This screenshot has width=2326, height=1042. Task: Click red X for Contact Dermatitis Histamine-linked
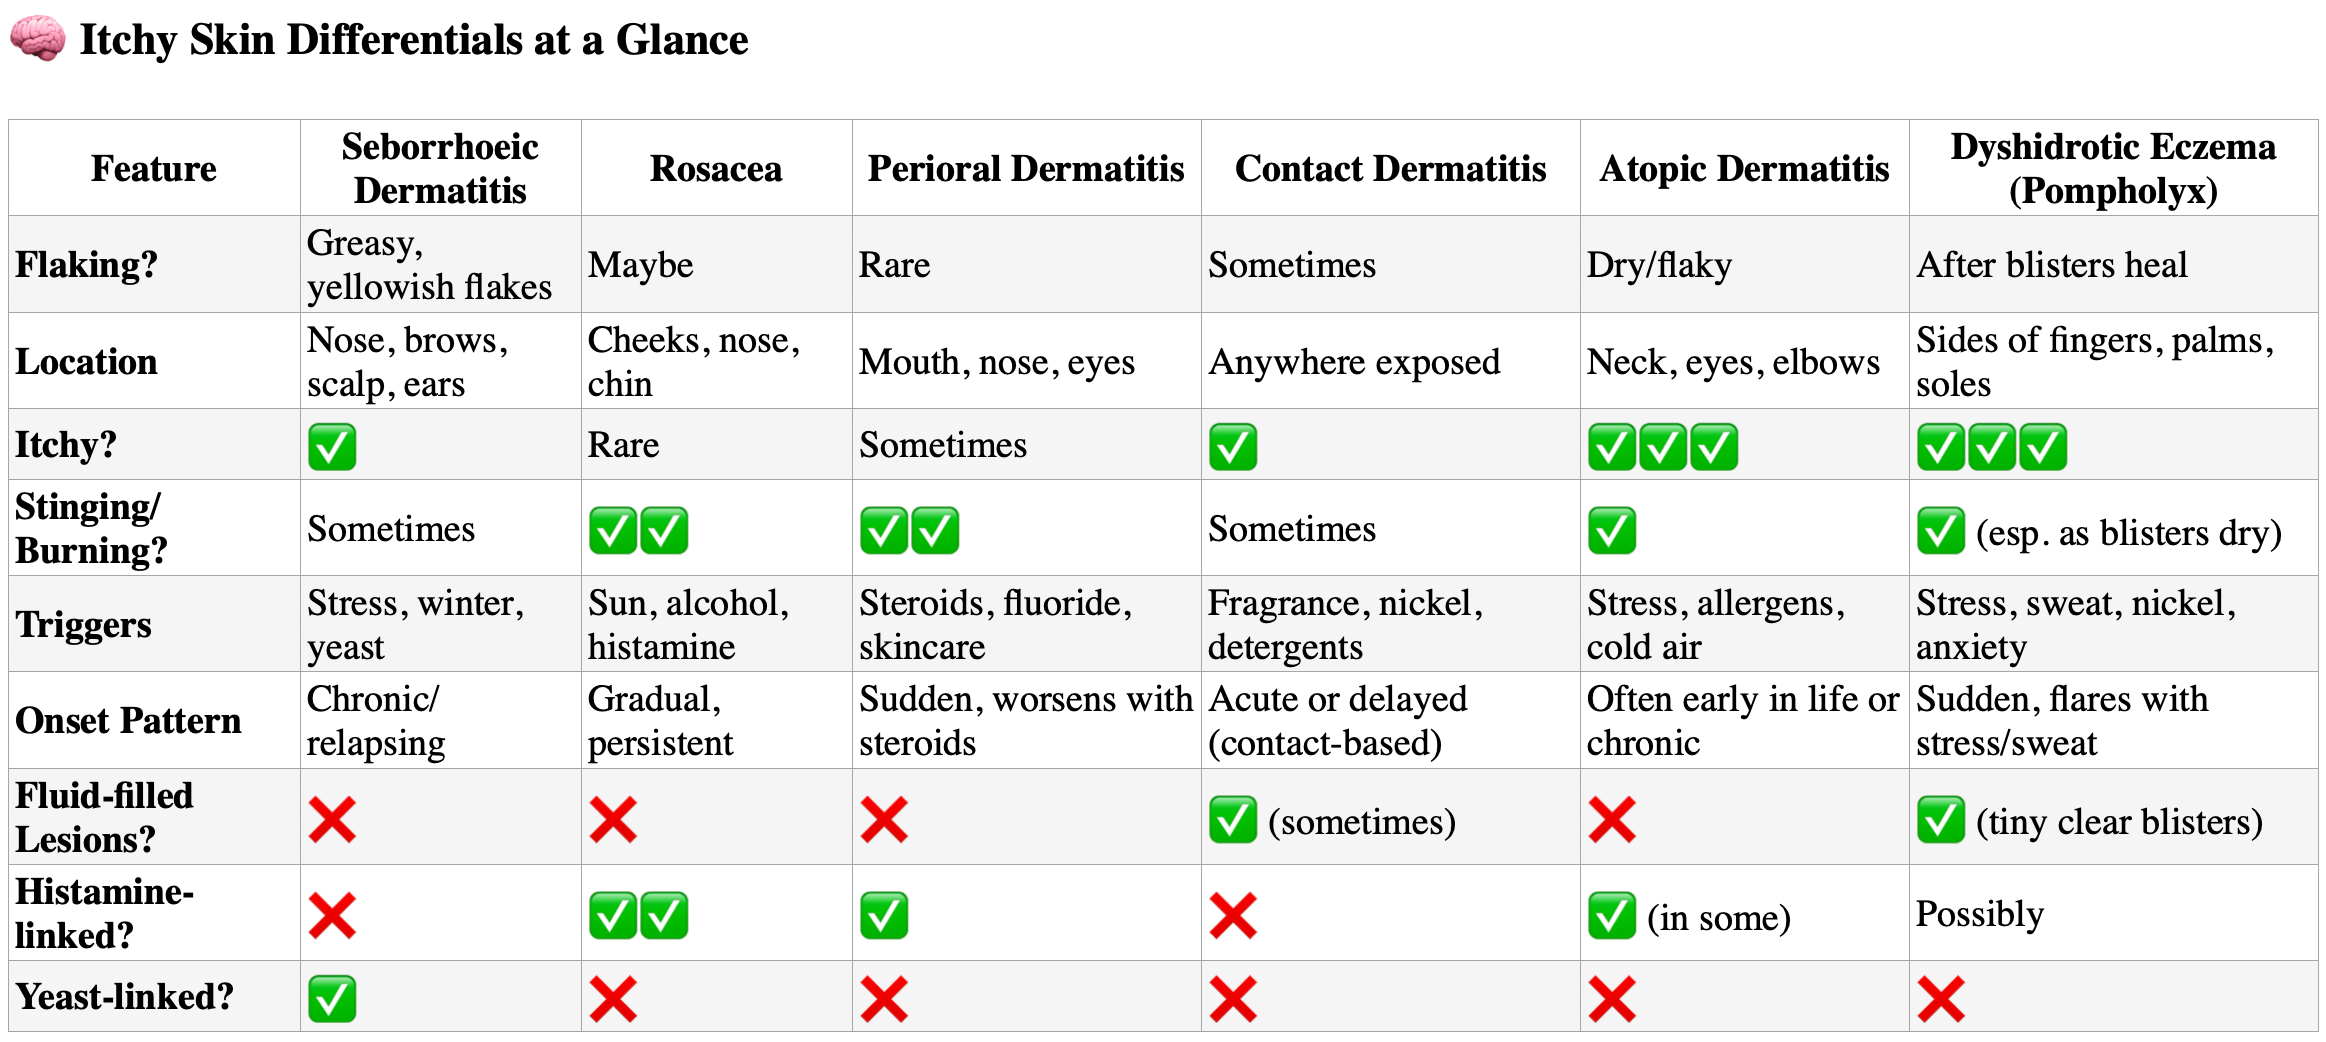(1233, 915)
